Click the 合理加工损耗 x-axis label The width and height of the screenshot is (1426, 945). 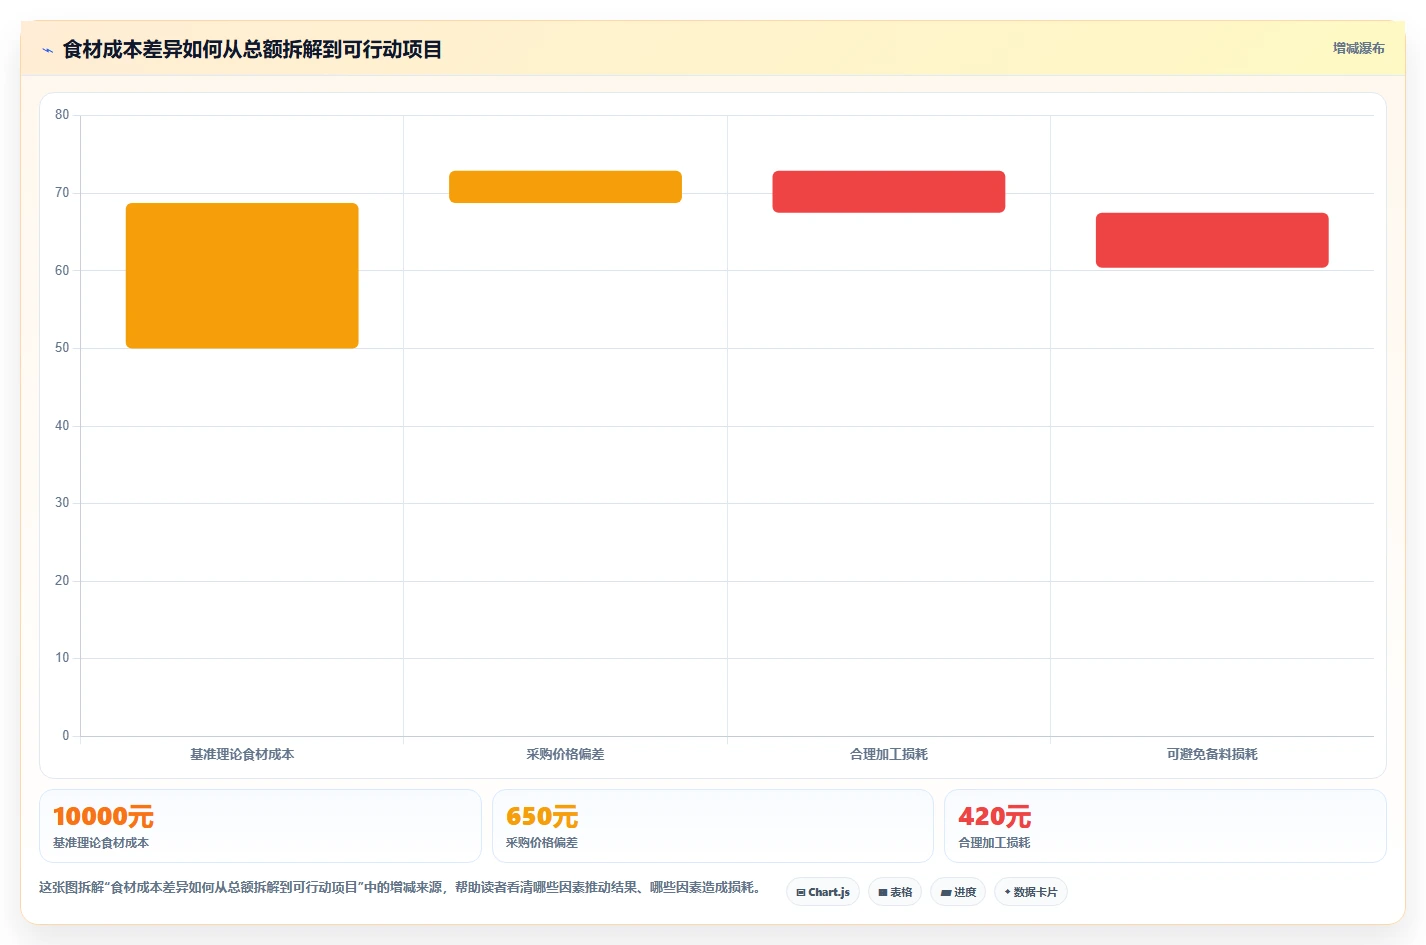(889, 754)
